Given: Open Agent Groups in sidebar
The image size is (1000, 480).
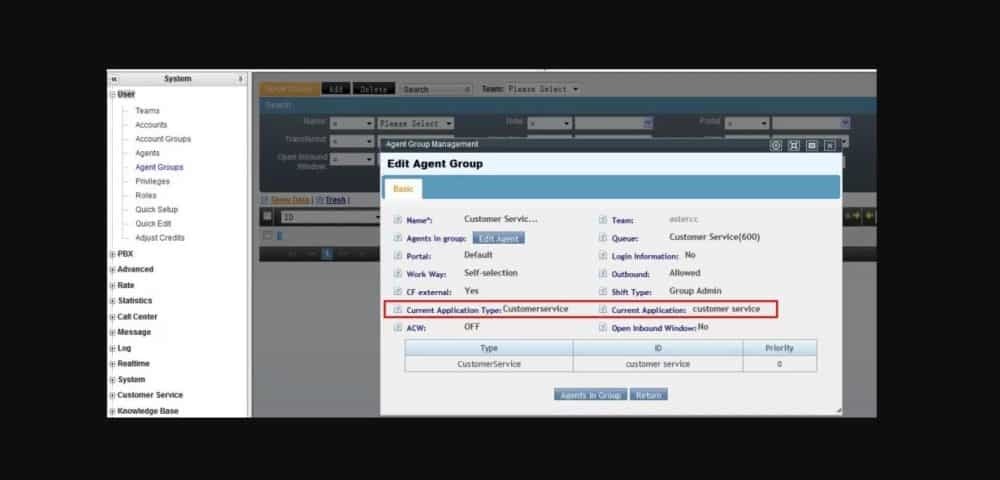Looking at the screenshot, I should [x=159, y=167].
